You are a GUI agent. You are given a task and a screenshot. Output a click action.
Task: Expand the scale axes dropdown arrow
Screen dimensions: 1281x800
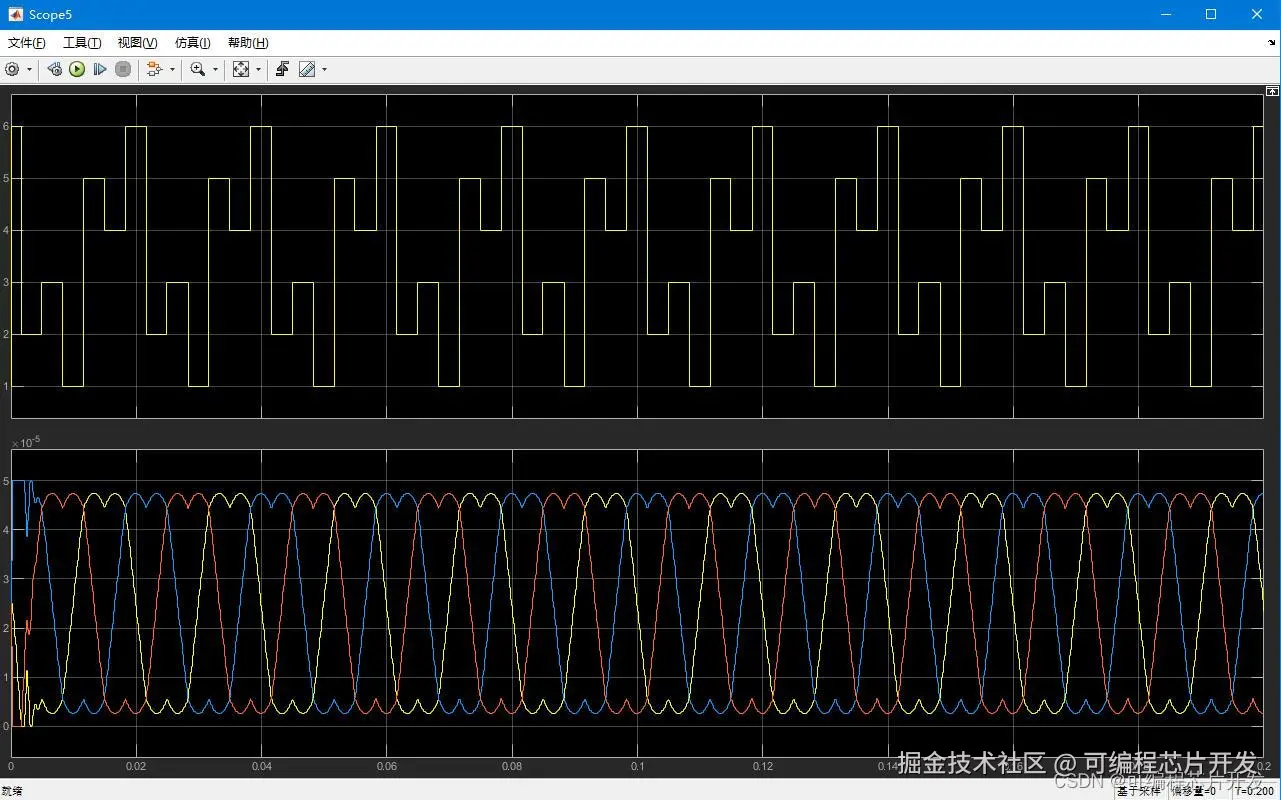(258, 69)
